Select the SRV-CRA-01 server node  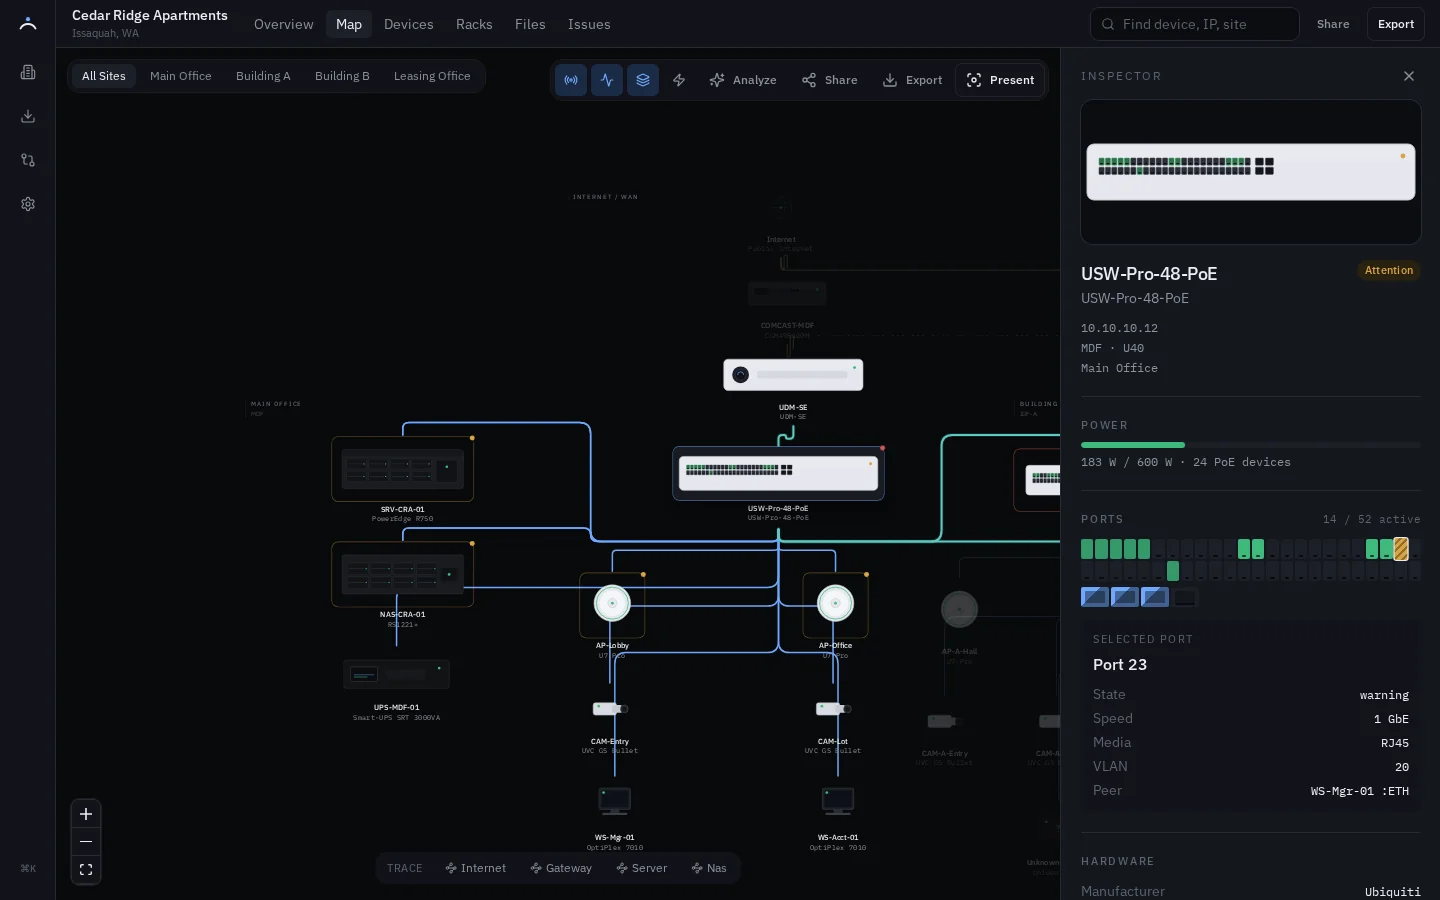[x=403, y=469]
